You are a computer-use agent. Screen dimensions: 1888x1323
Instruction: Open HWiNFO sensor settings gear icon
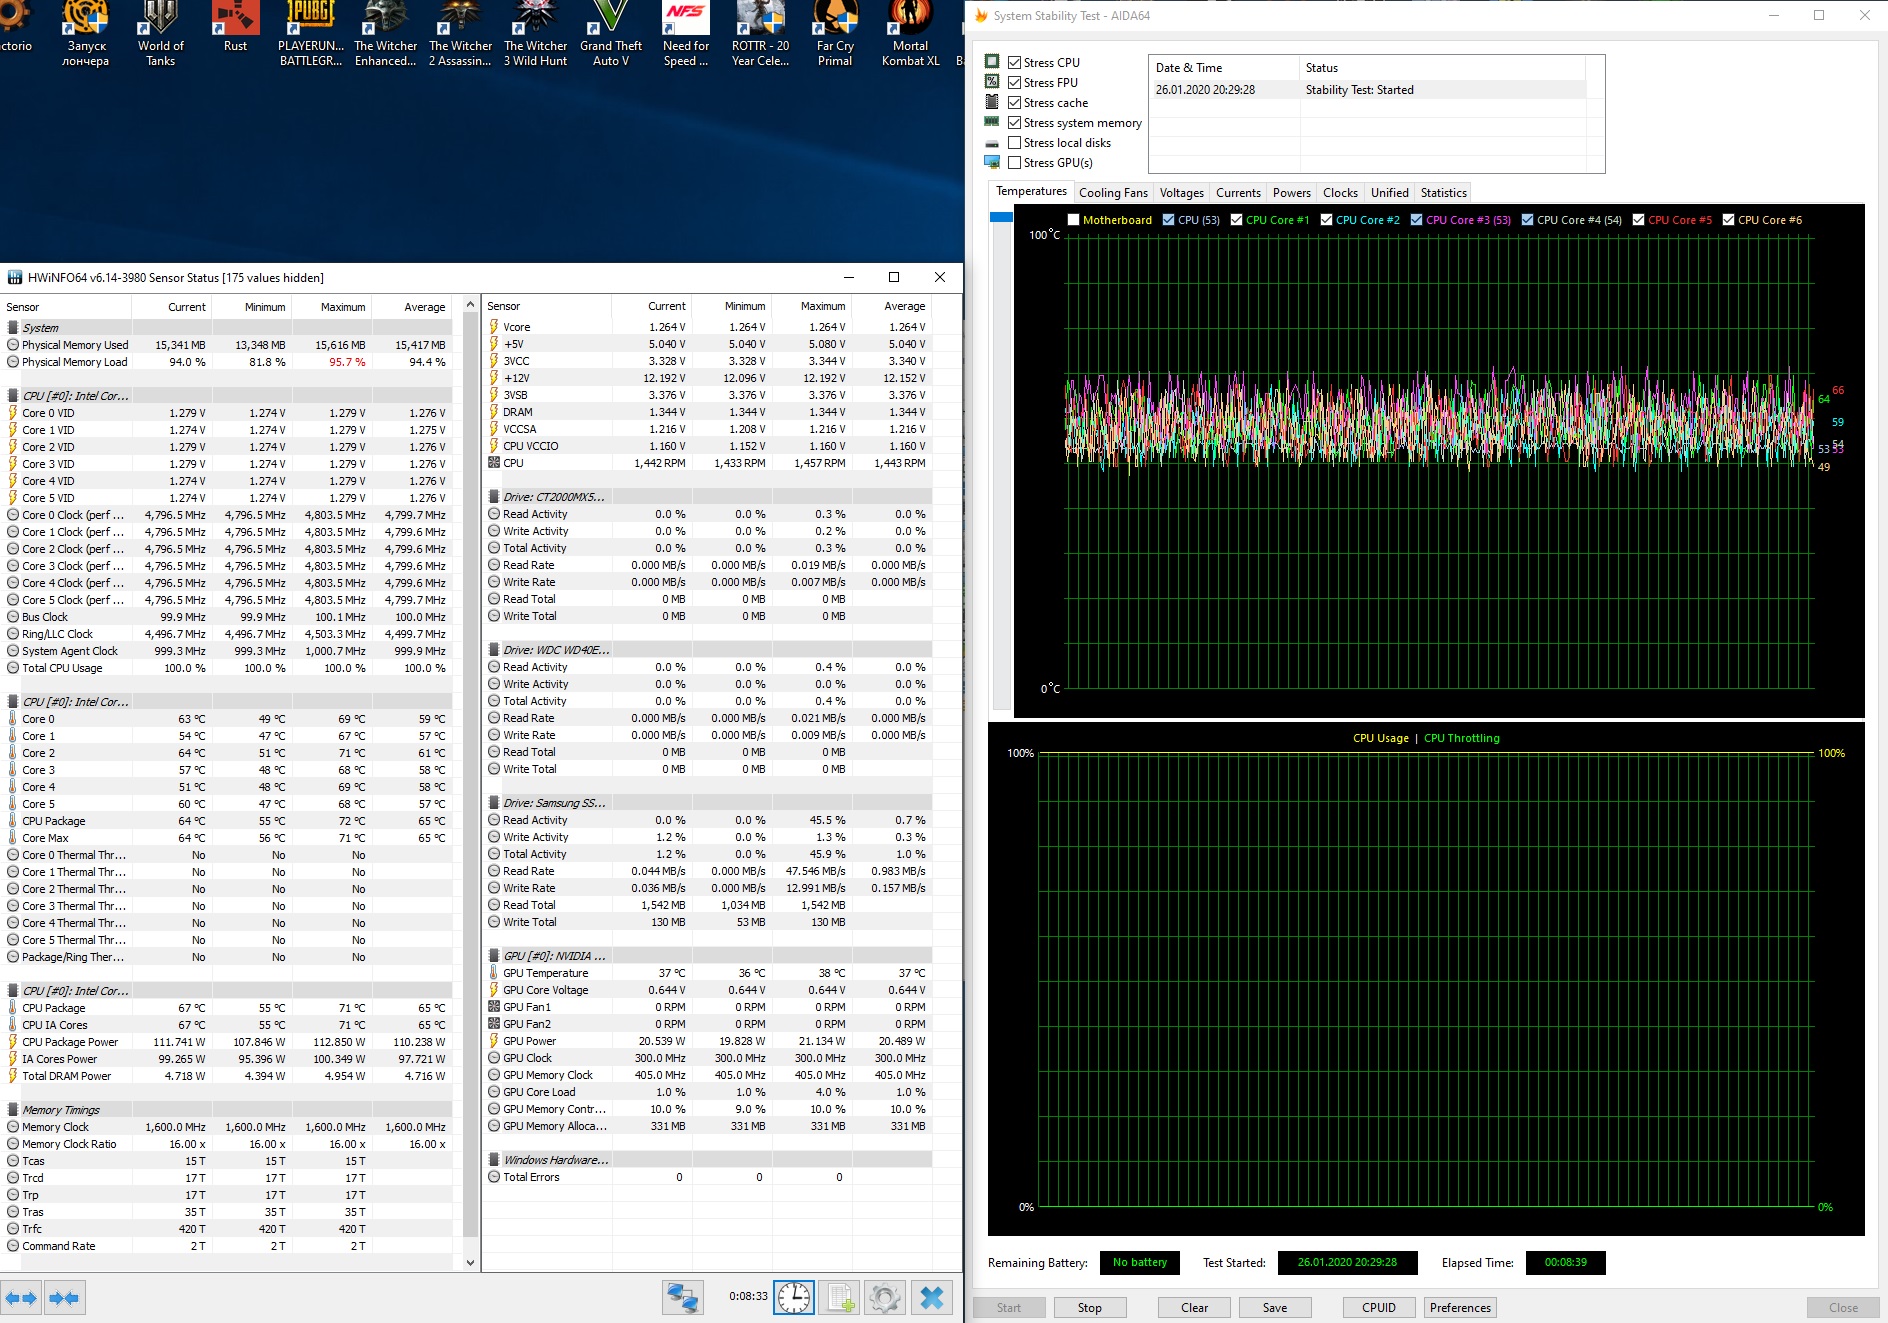click(x=885, y=1298)
